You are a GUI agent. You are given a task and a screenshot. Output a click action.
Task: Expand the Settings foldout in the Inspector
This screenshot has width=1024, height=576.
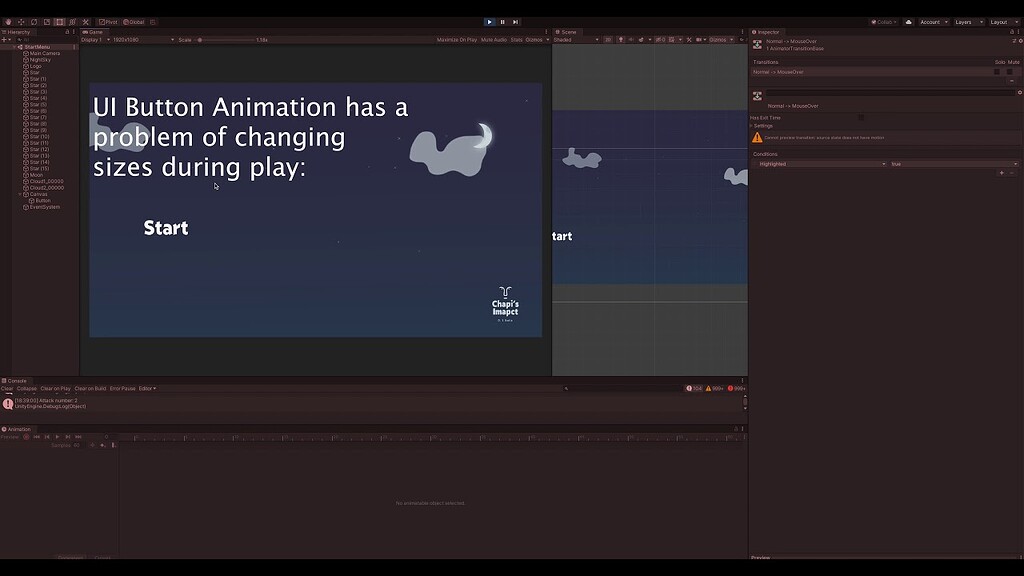[758, 126]
